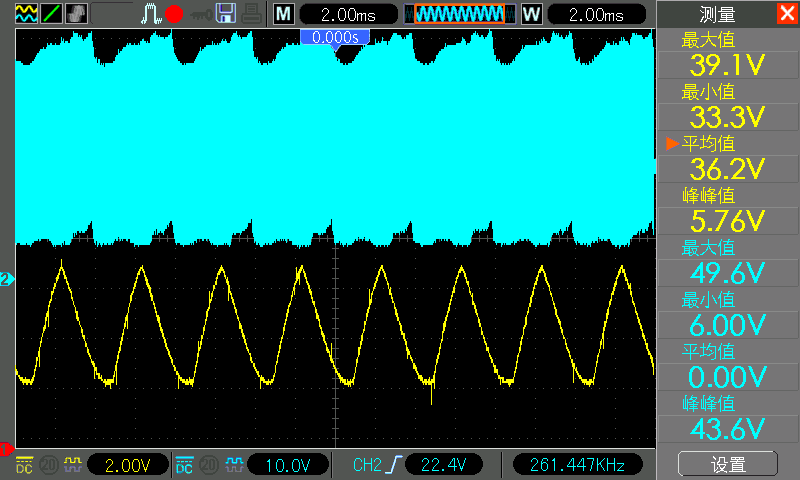800x480 pixels.
Task: Toggle the gray persistence display icon
Action: (77, 13)
